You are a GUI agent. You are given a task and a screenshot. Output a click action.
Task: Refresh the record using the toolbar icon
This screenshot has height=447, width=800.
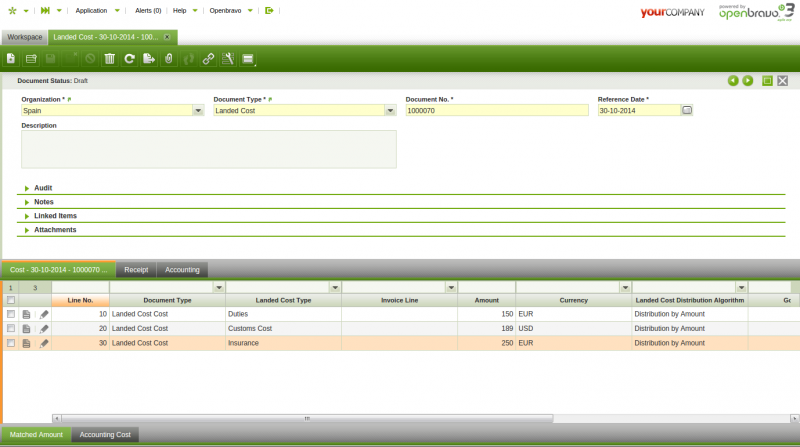[x=129, y=59]
